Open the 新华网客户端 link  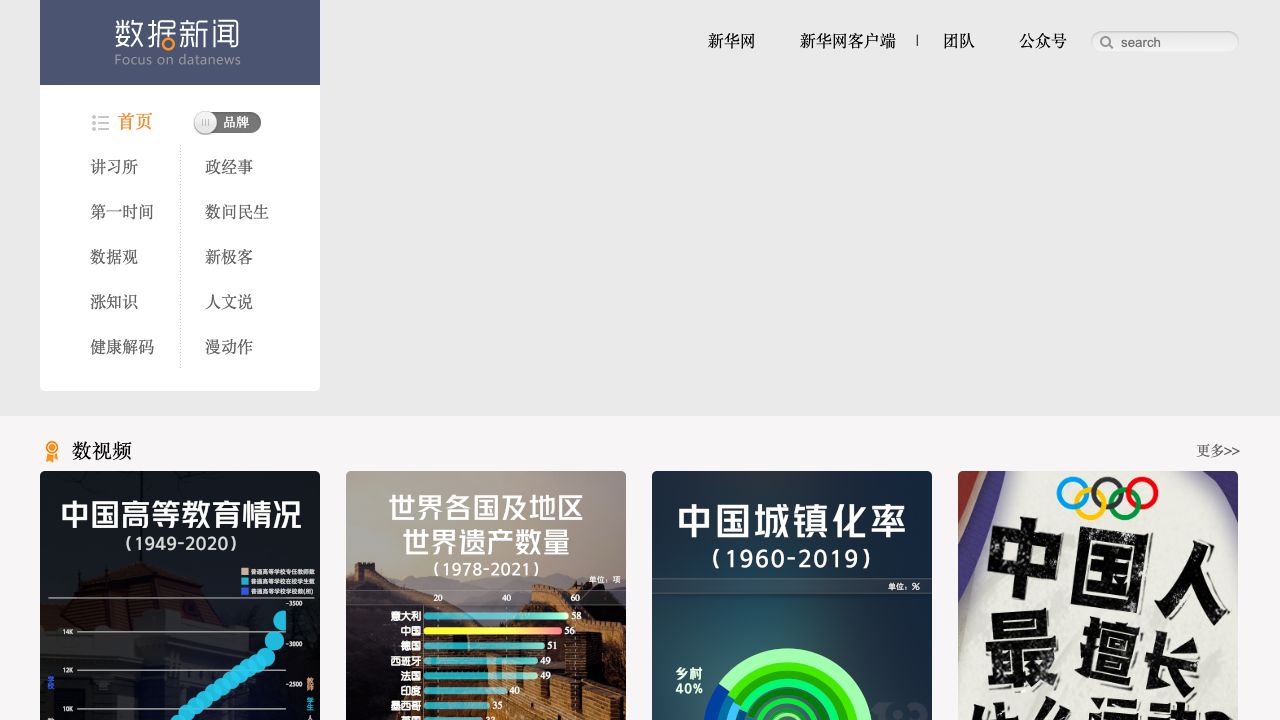coord(847,41)
